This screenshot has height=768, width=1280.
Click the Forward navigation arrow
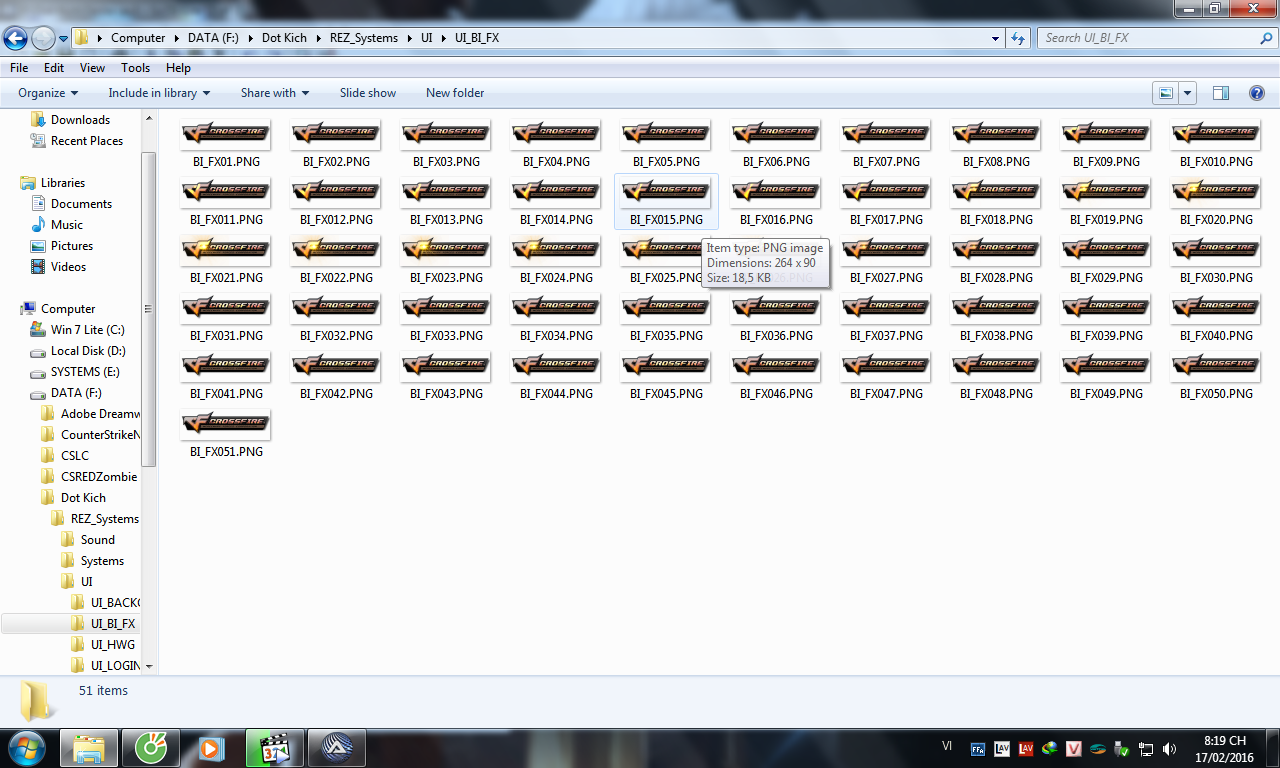click(x=43, y=39)
